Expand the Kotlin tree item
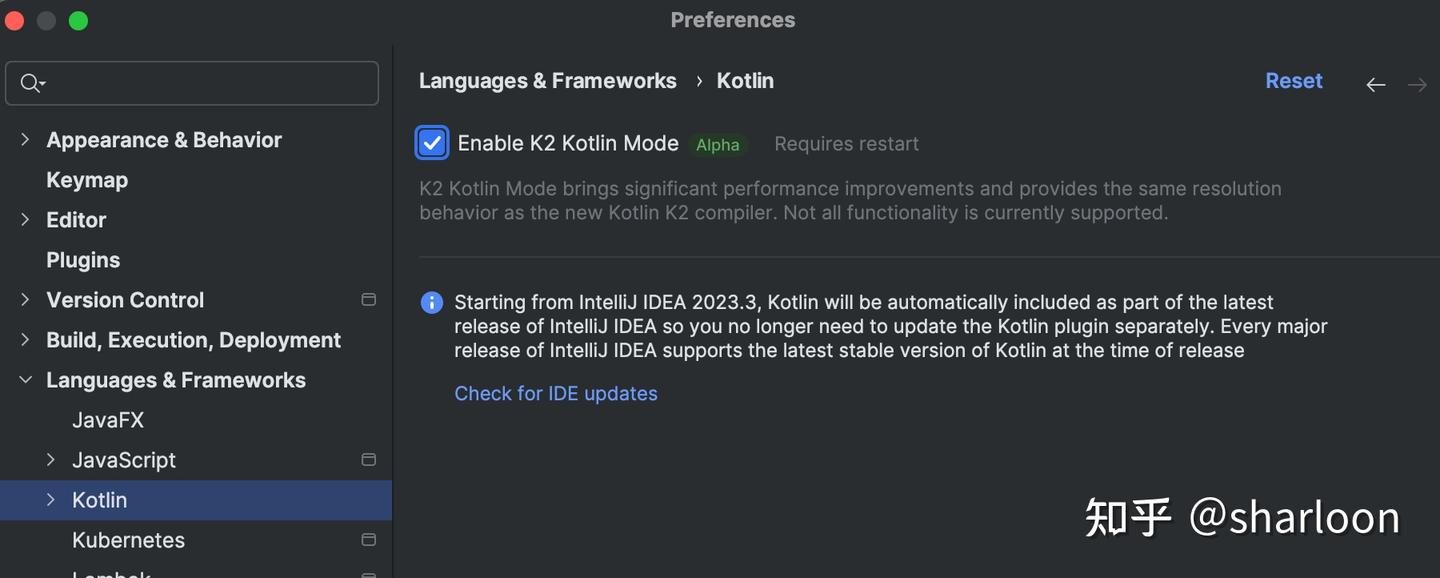 tap(51, 500)
